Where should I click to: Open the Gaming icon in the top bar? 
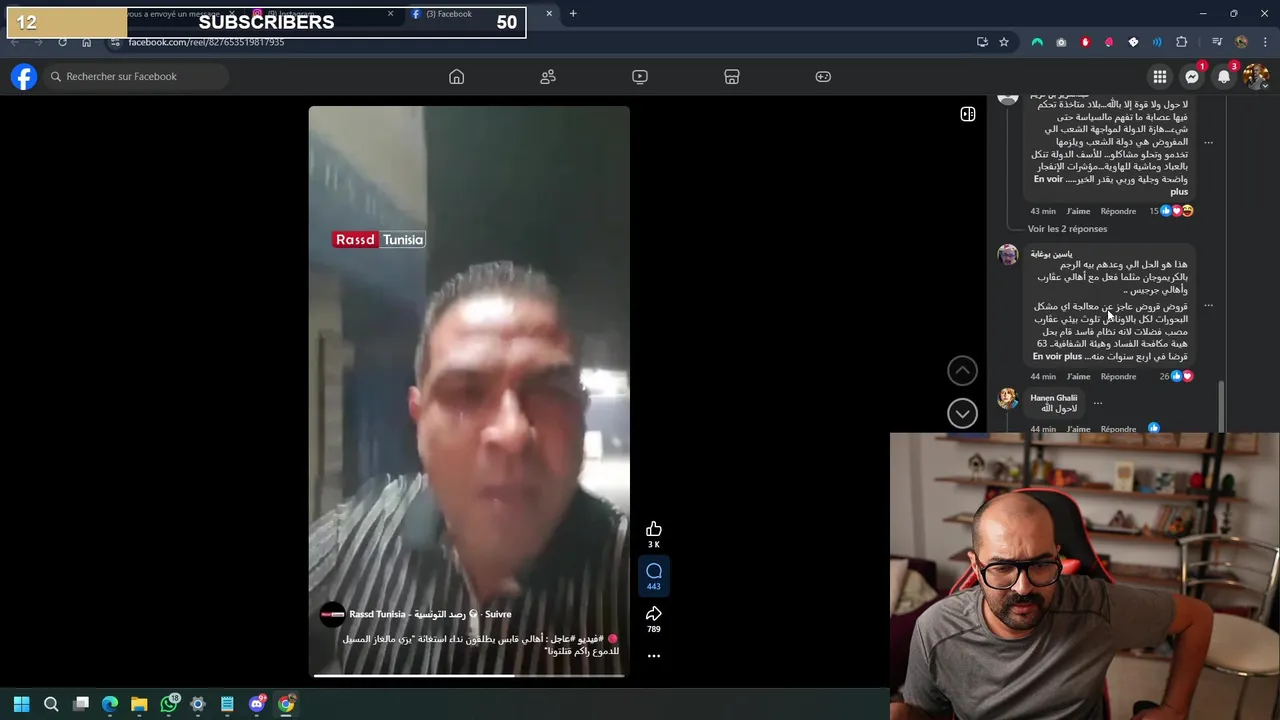[x=823, y=77]
